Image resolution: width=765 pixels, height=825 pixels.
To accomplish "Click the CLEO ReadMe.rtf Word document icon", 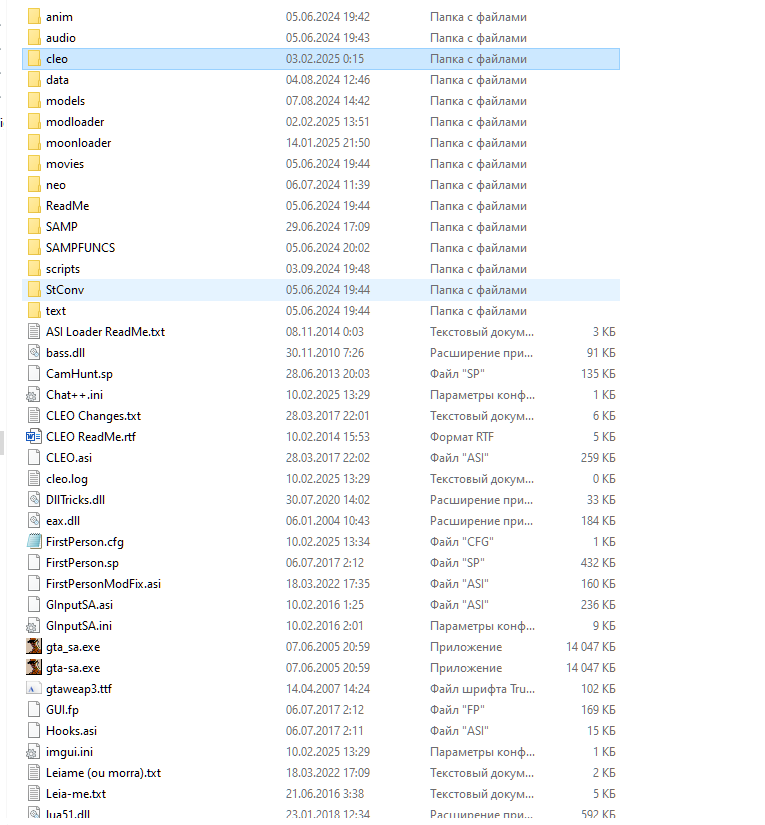I will coord(33,437).
